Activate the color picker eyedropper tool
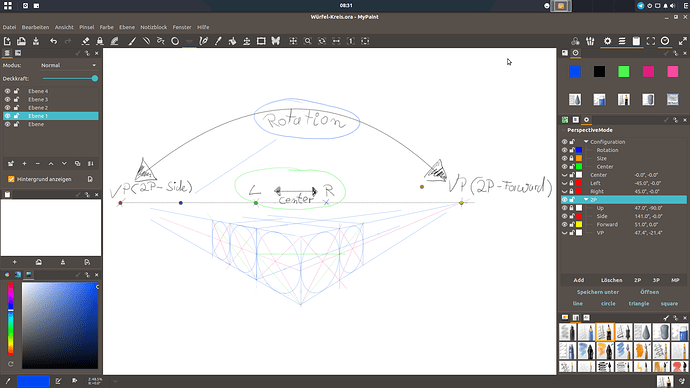690x388 pixels. [x=218, y=41]
